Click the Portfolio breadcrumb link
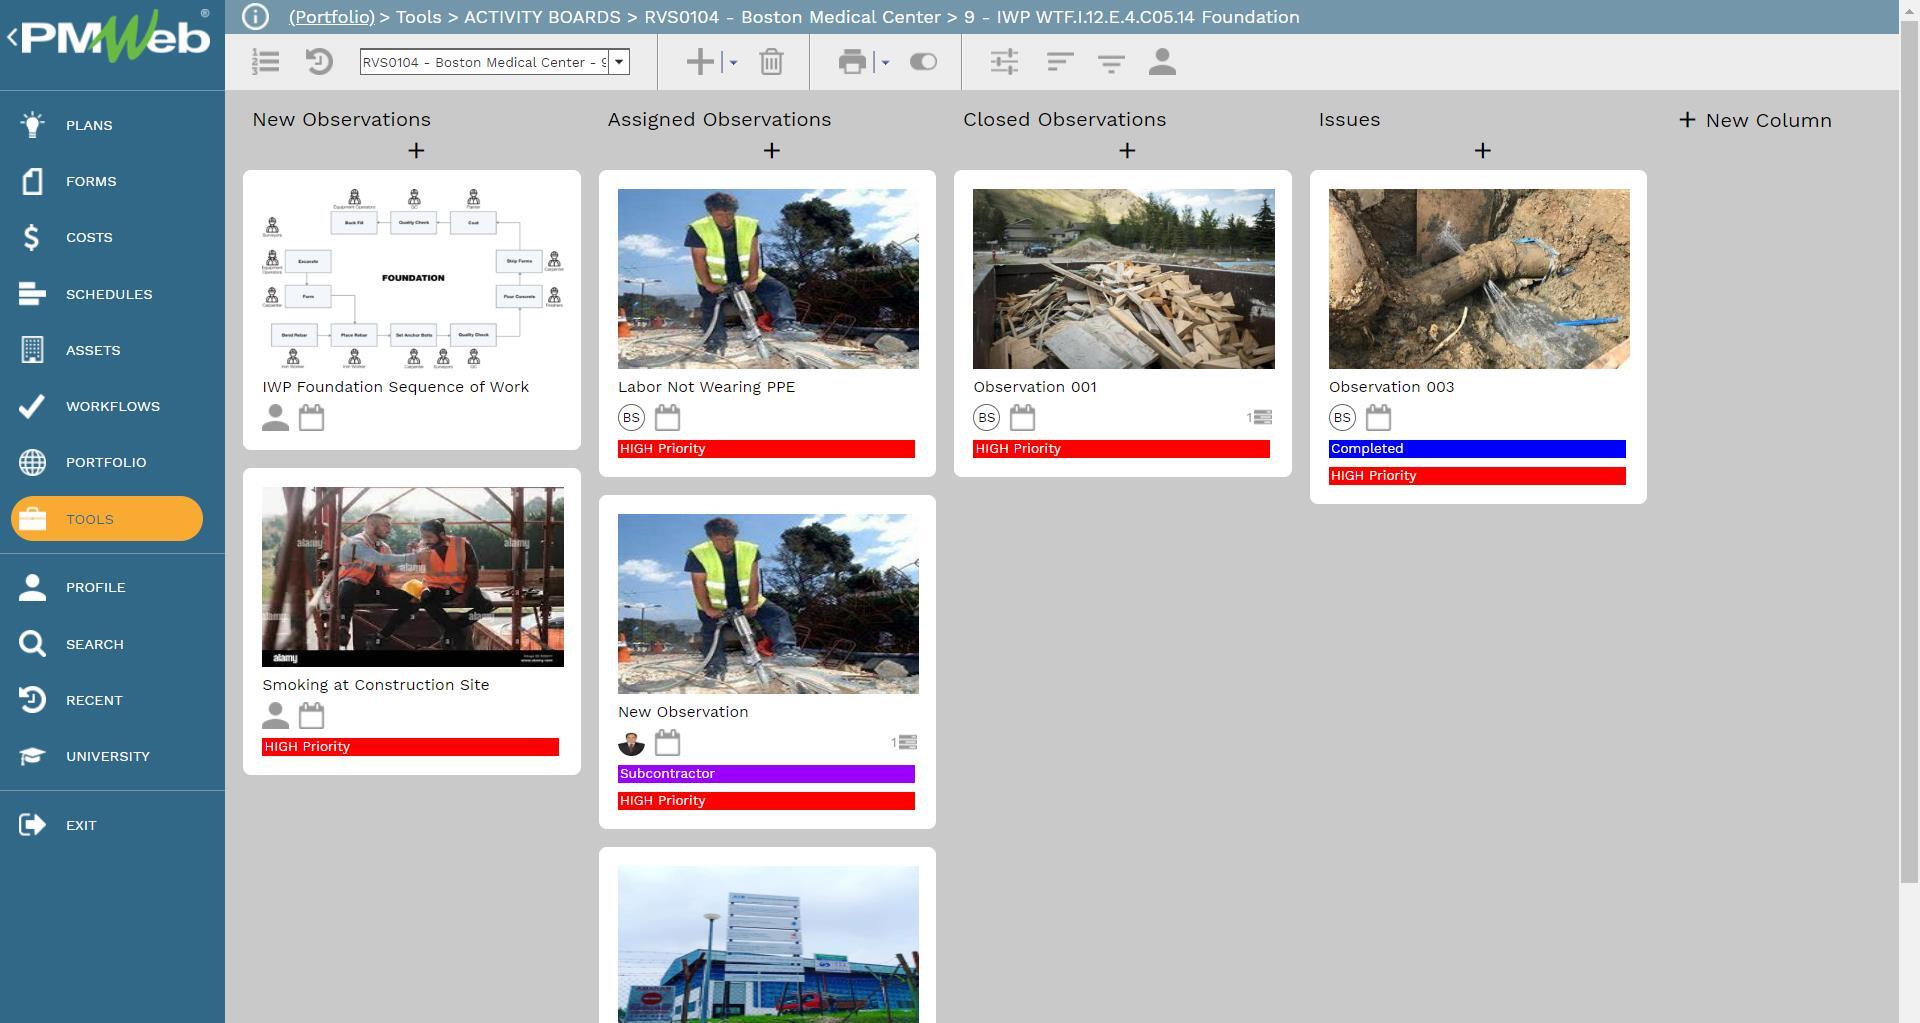This screenshot has width=1920, height=1023. [330, 17]
